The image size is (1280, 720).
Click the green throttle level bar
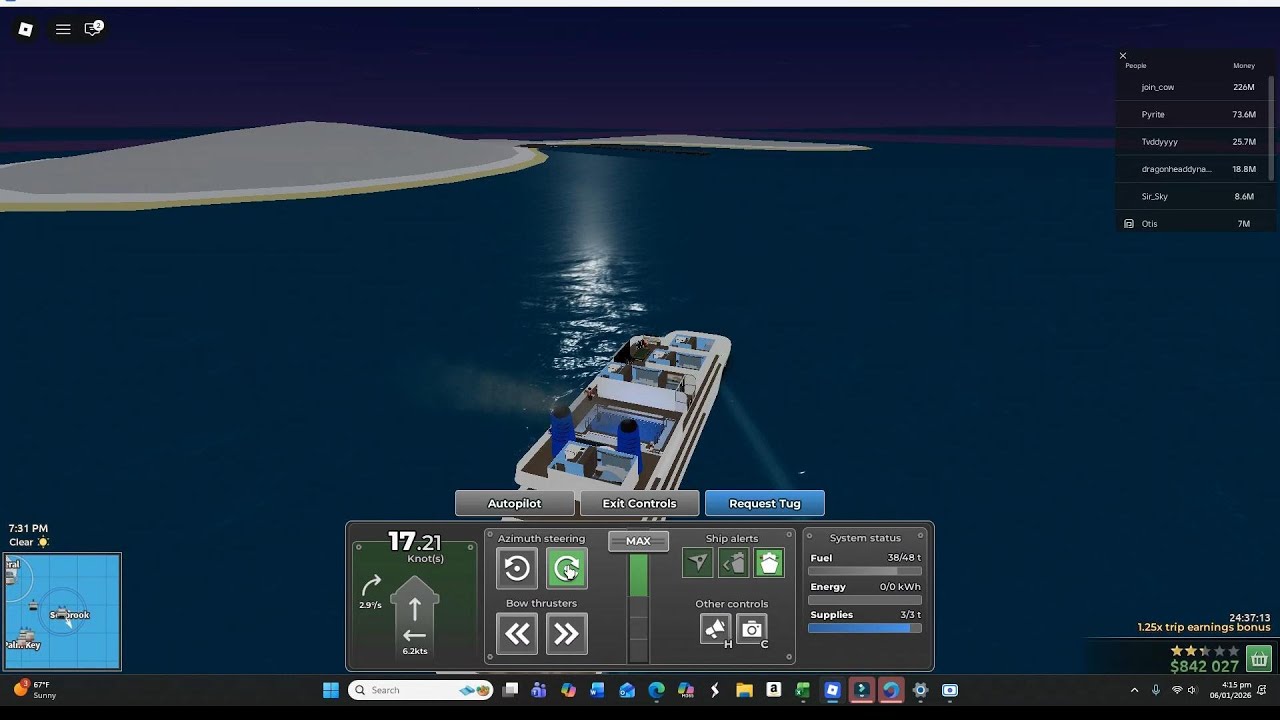(638, 576)
